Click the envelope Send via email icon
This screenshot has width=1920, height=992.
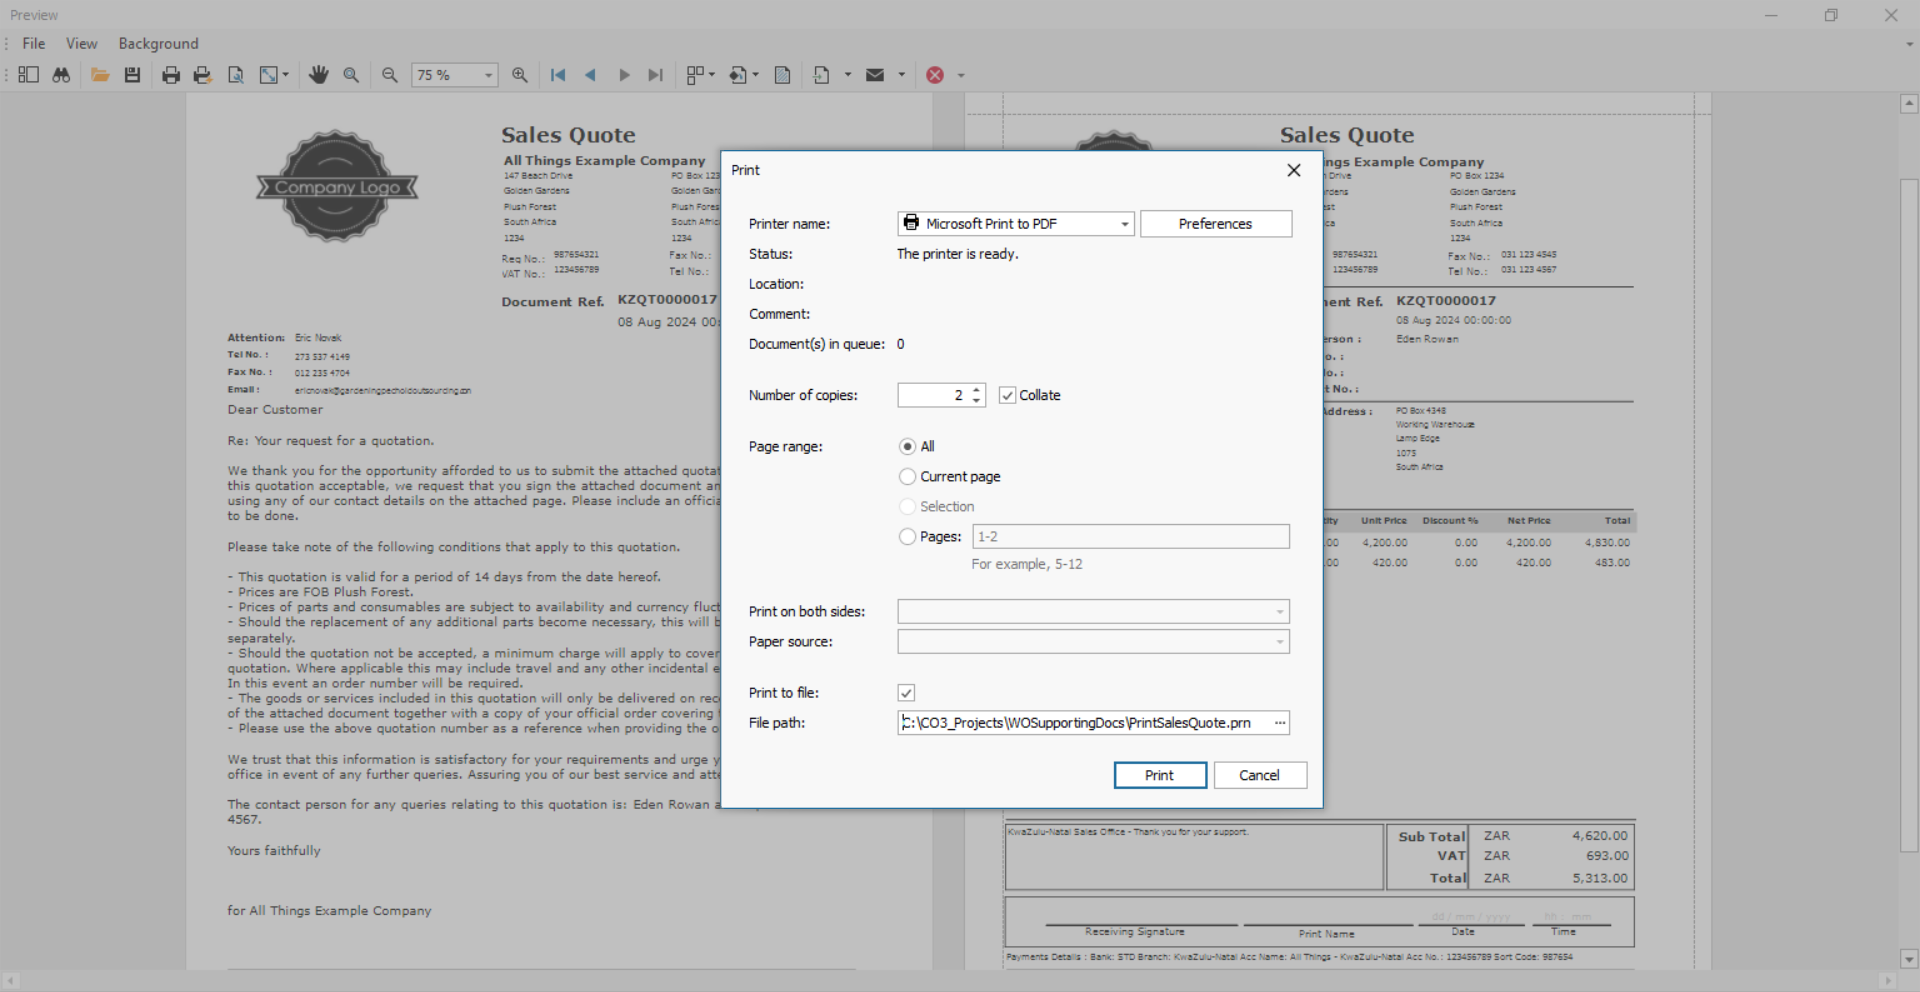pyautogui.click(x=875, y=75)
